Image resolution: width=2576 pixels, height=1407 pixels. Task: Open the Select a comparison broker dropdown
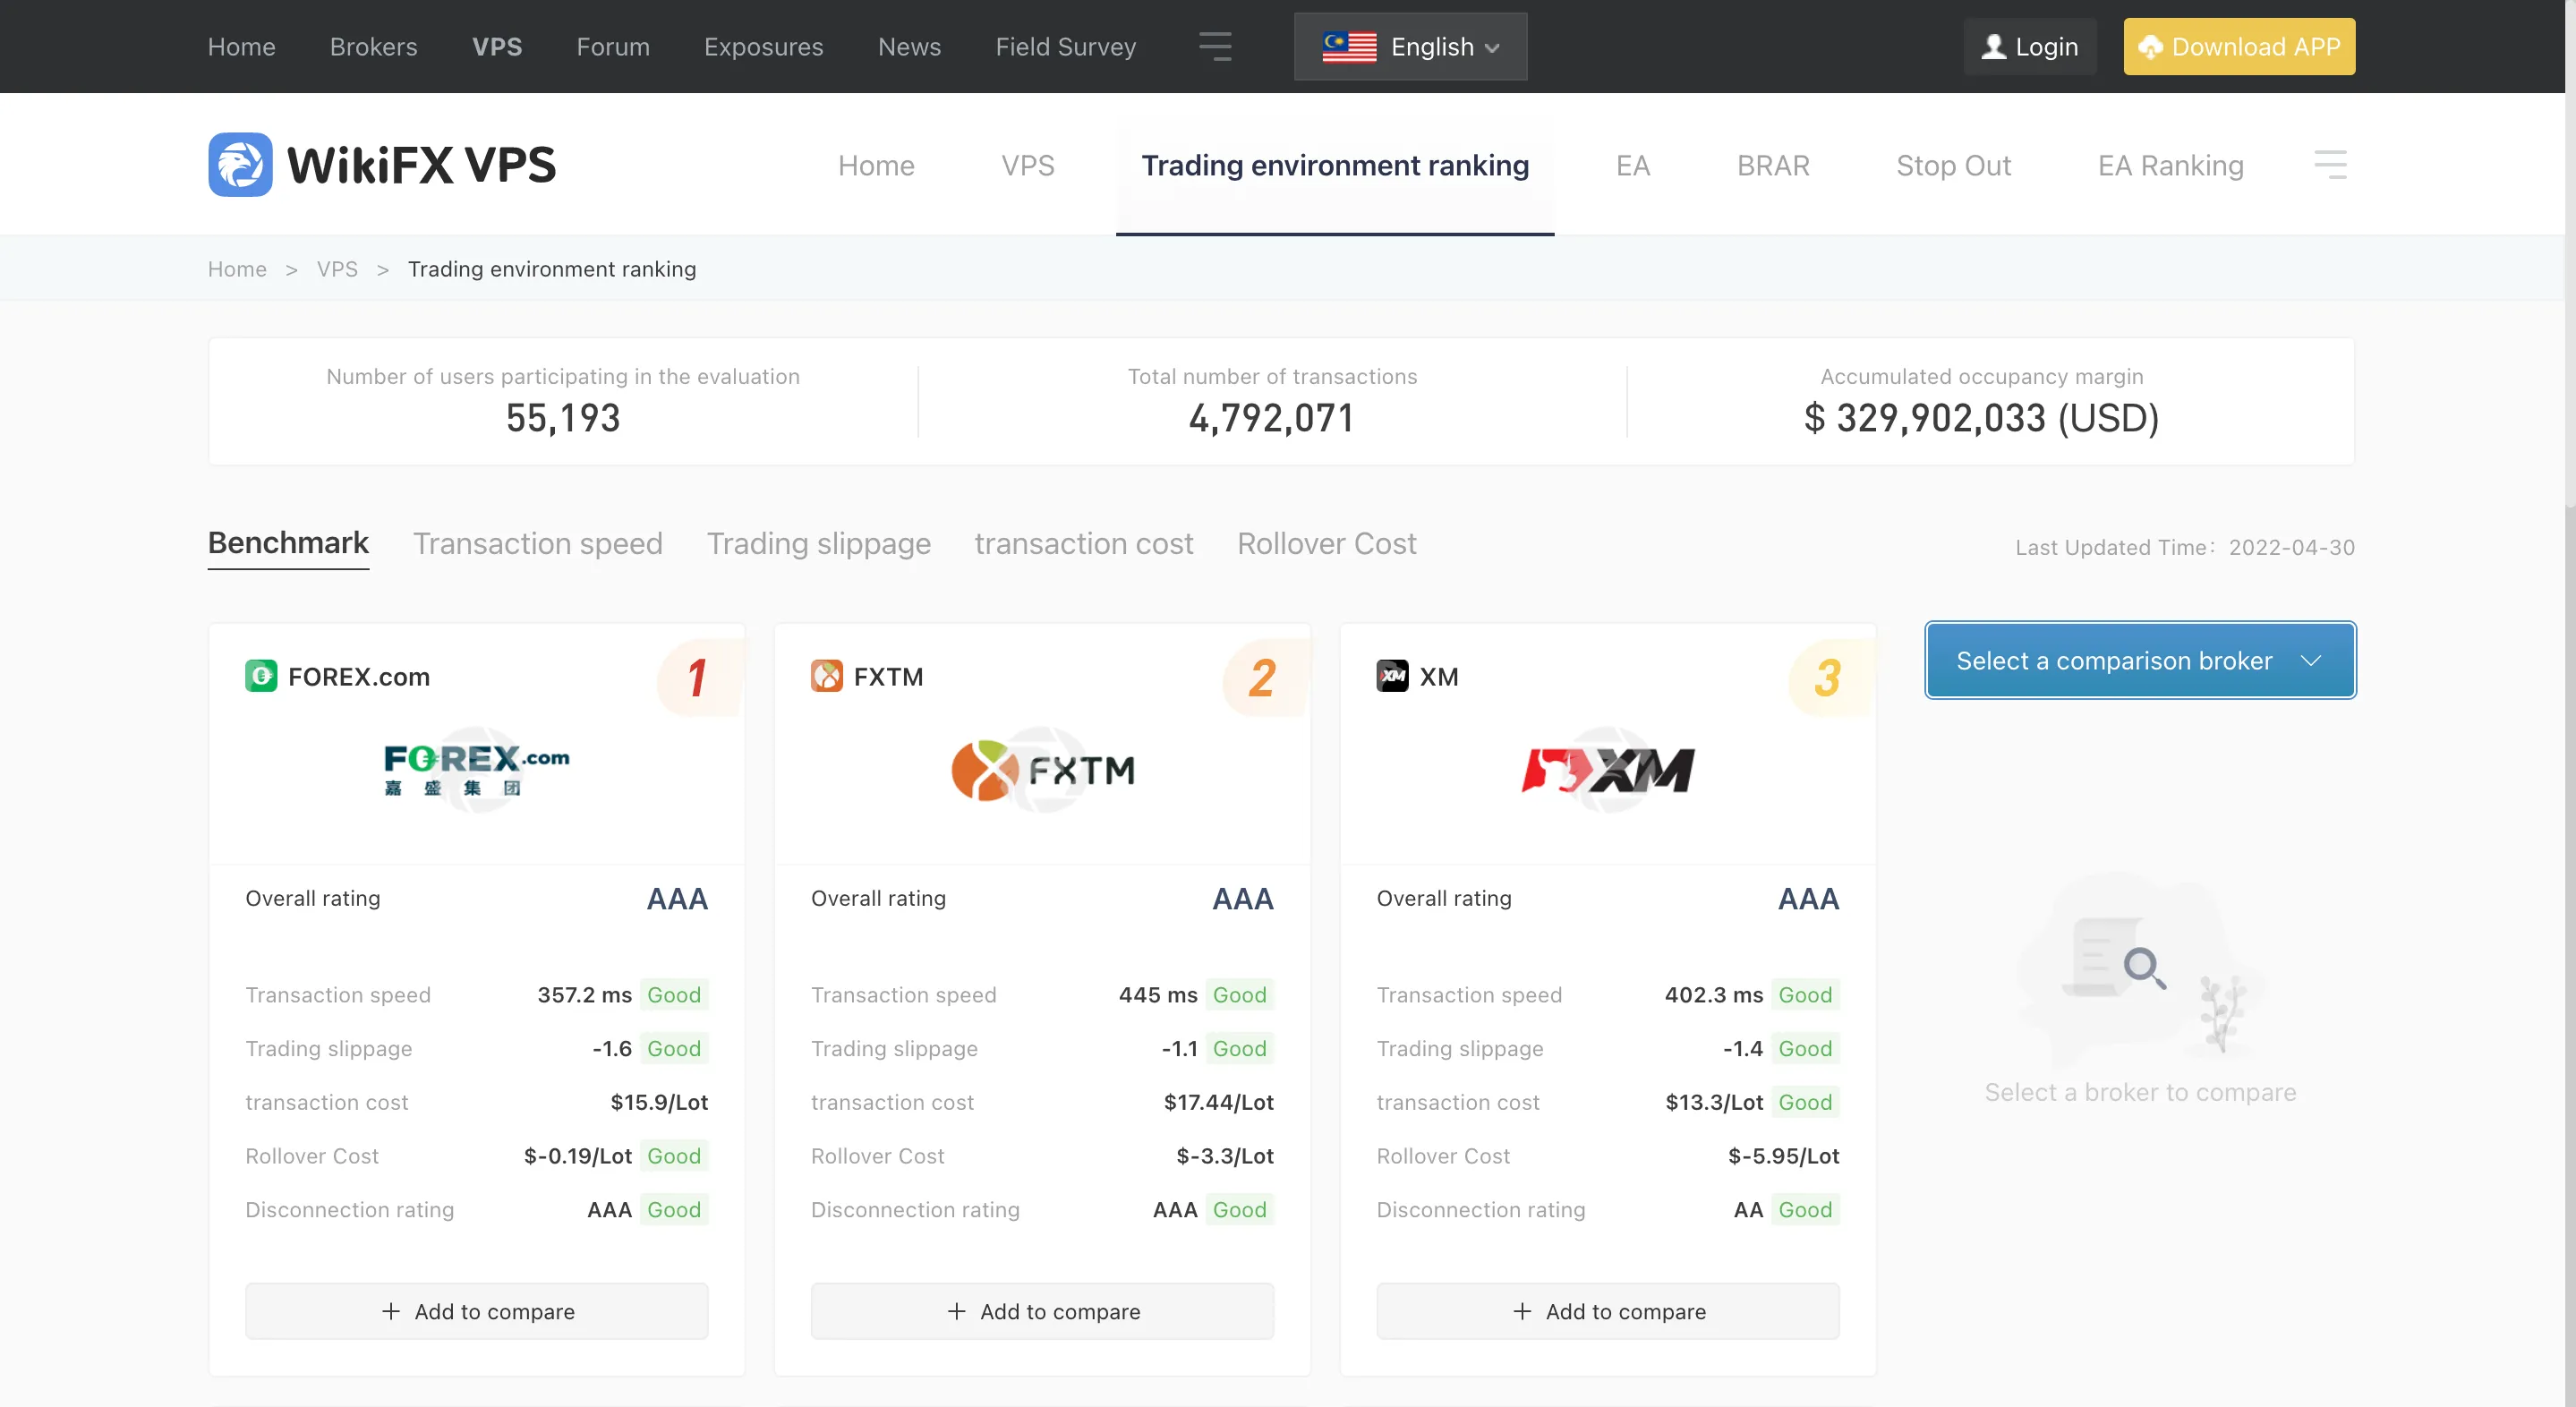(x=2140, y=660)
